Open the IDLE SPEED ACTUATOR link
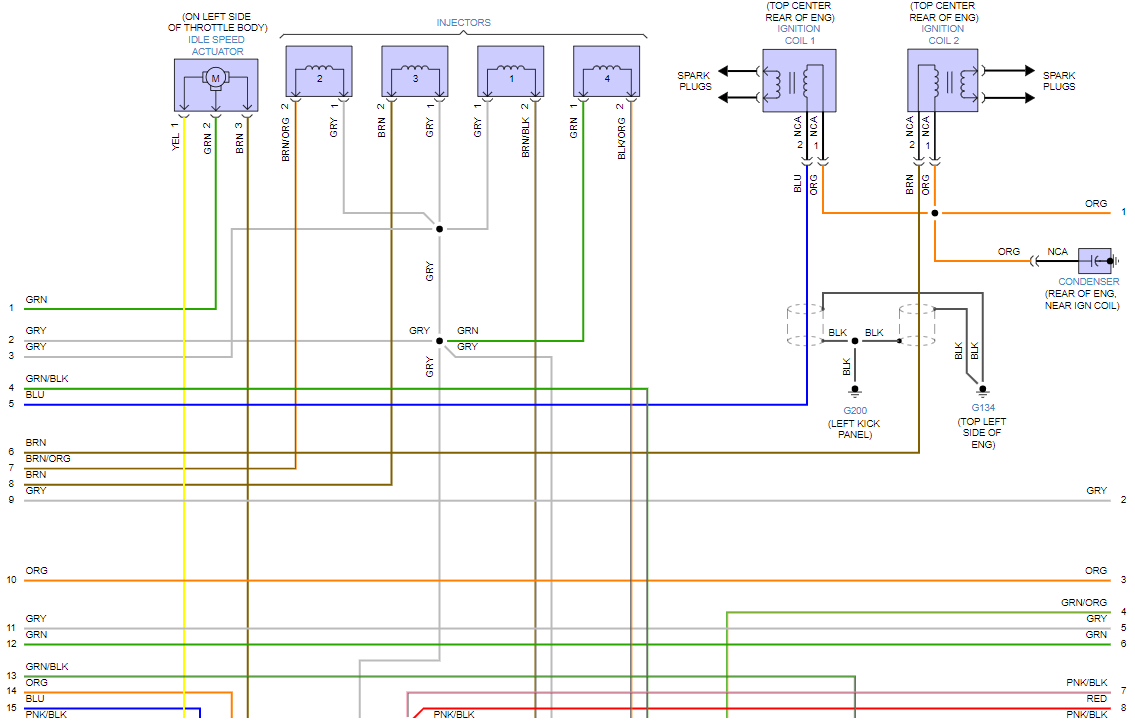Viewport: 1135px width, 722px height. (216, 46)
